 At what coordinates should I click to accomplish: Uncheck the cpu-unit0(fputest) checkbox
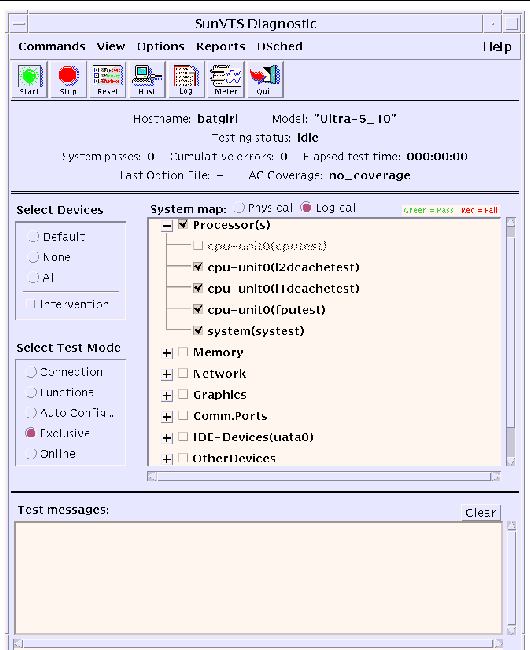point(198,309)
